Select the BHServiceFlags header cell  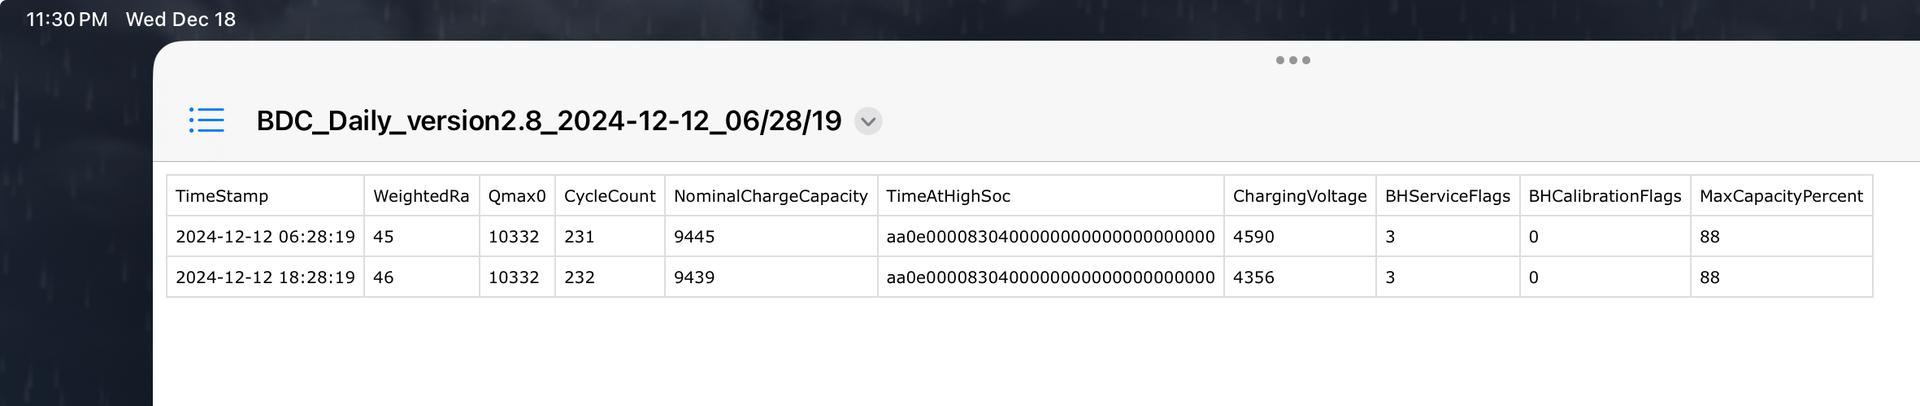tap(1447, 196)
